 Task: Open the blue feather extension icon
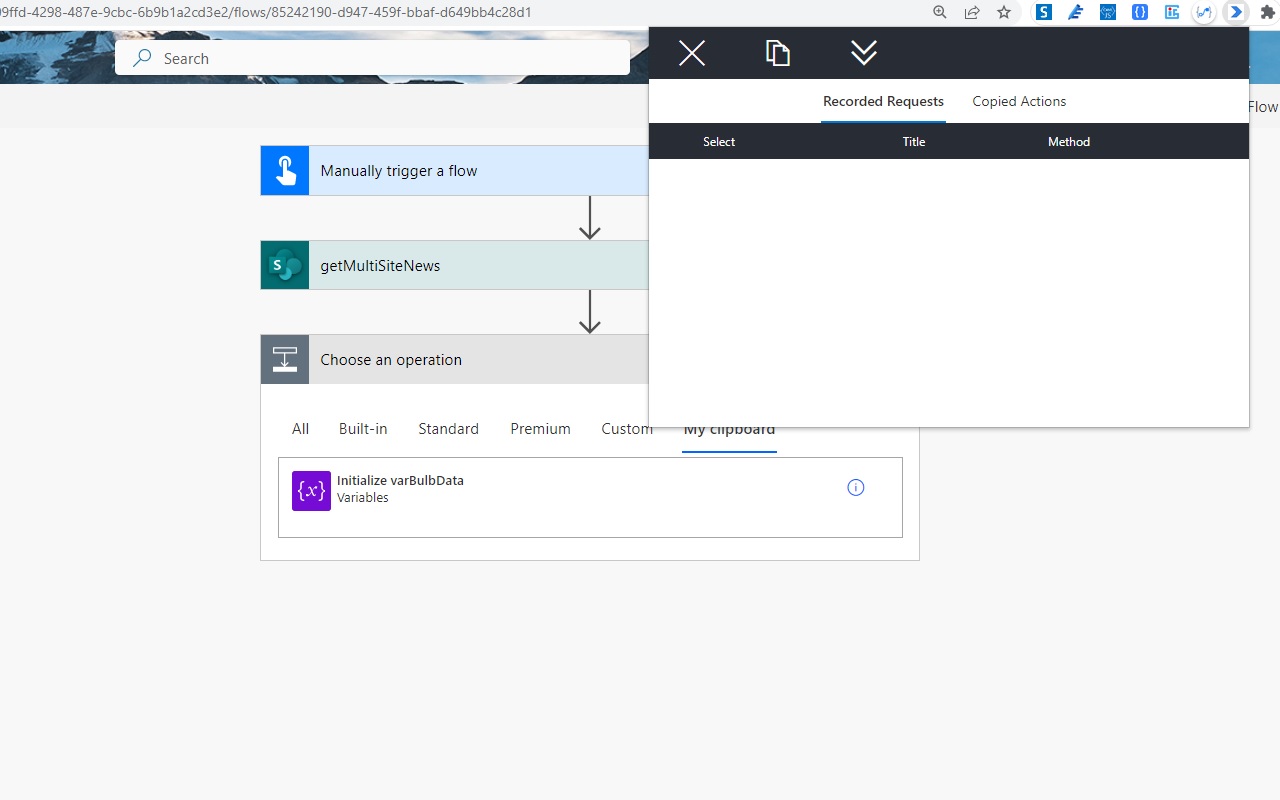tap(1076, 13)
